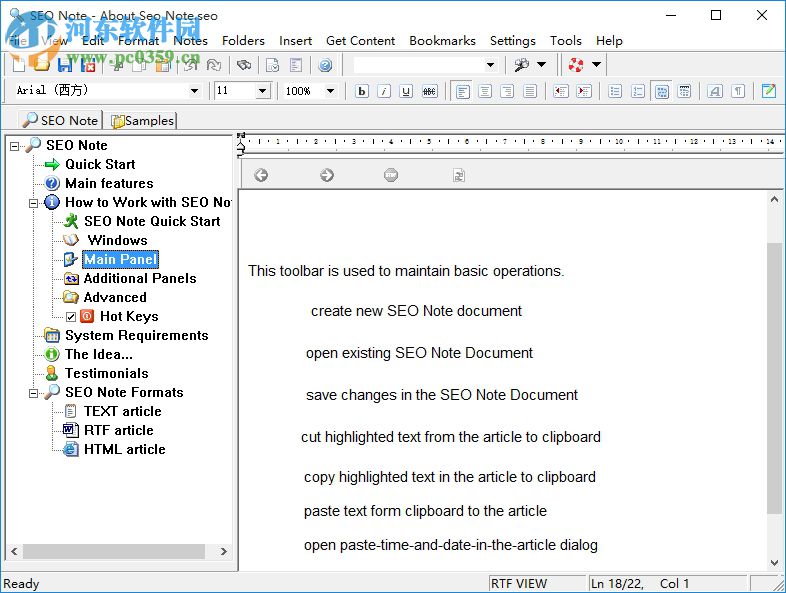Click the paragraph mark icon
The image size is (786, 593).
(x=738, y=91)
